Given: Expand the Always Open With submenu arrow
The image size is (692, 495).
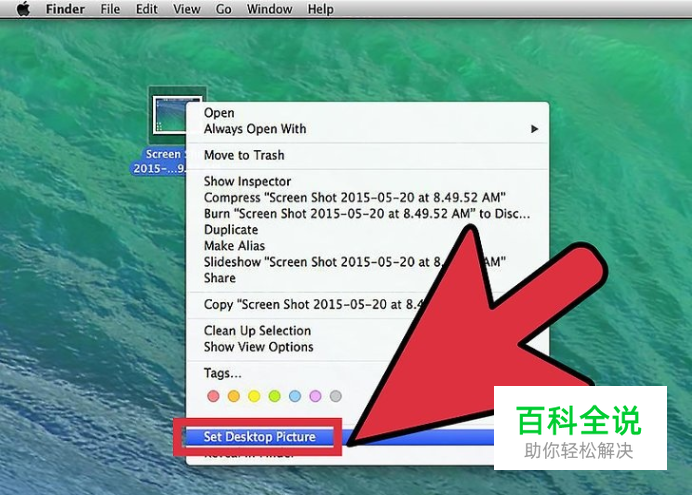Looking at the screenshot, I should click(x=534, y=129).
